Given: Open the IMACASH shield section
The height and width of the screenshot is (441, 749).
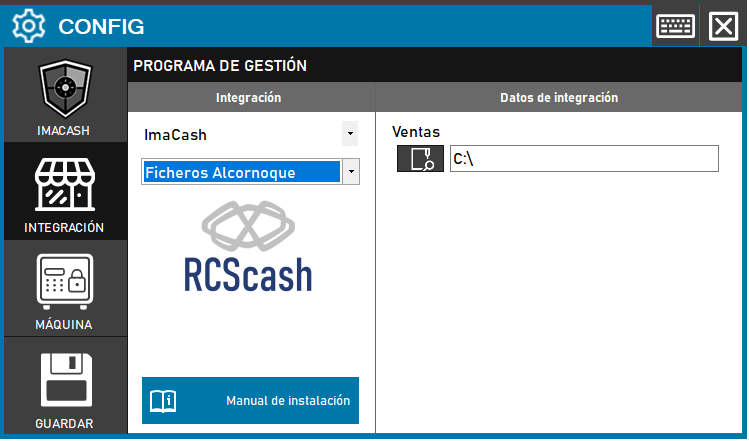Looking at the screenshot, I should tap(65, 94).
